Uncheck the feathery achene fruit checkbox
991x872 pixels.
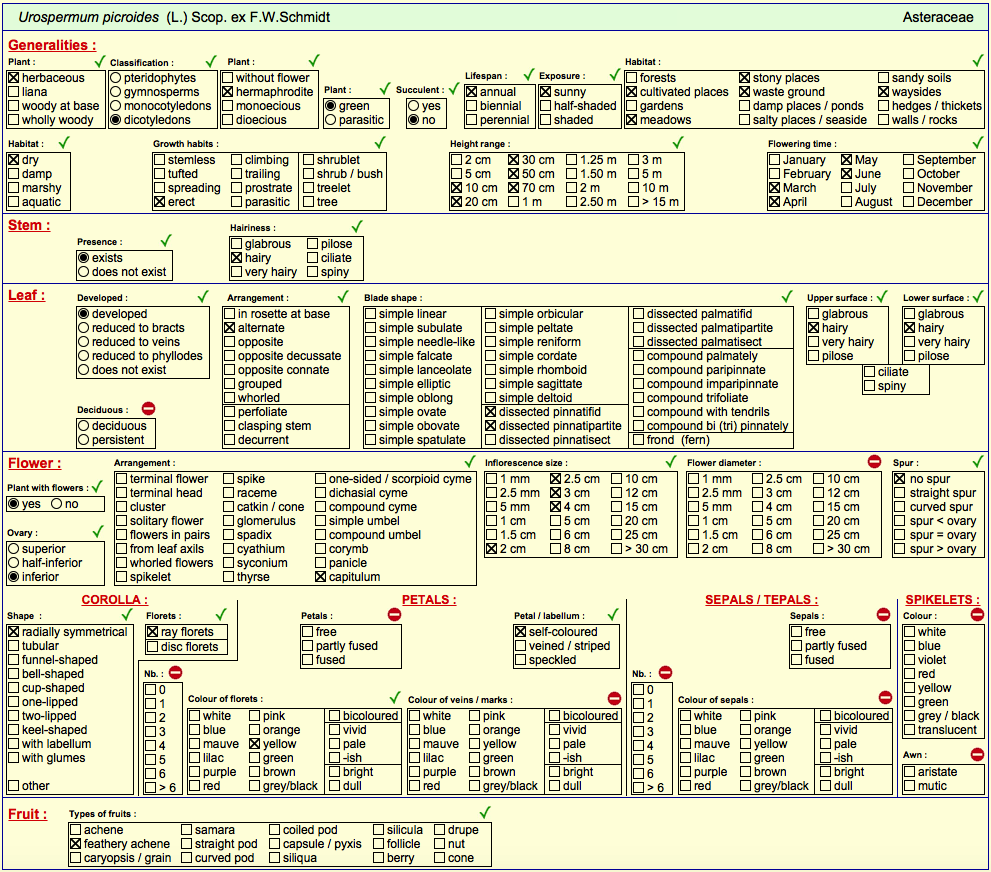(x=76, y=844)
